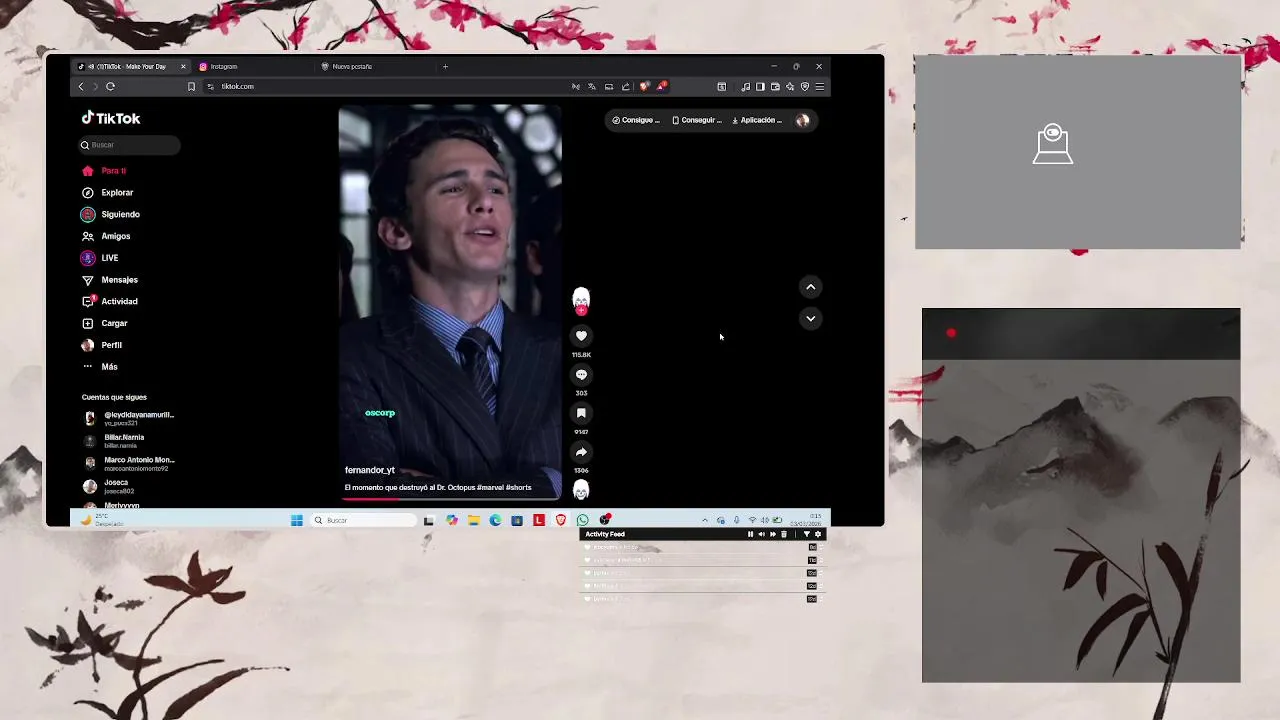Open Activity Feed settings gear

click(x=818, y=534)
